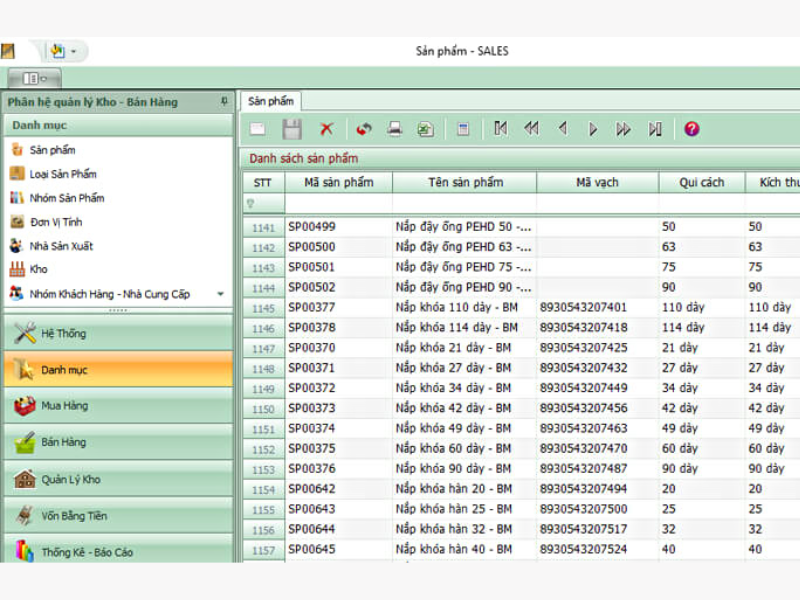
Task: Sort by the Mã vạch column header
Action: coord(597,183)
